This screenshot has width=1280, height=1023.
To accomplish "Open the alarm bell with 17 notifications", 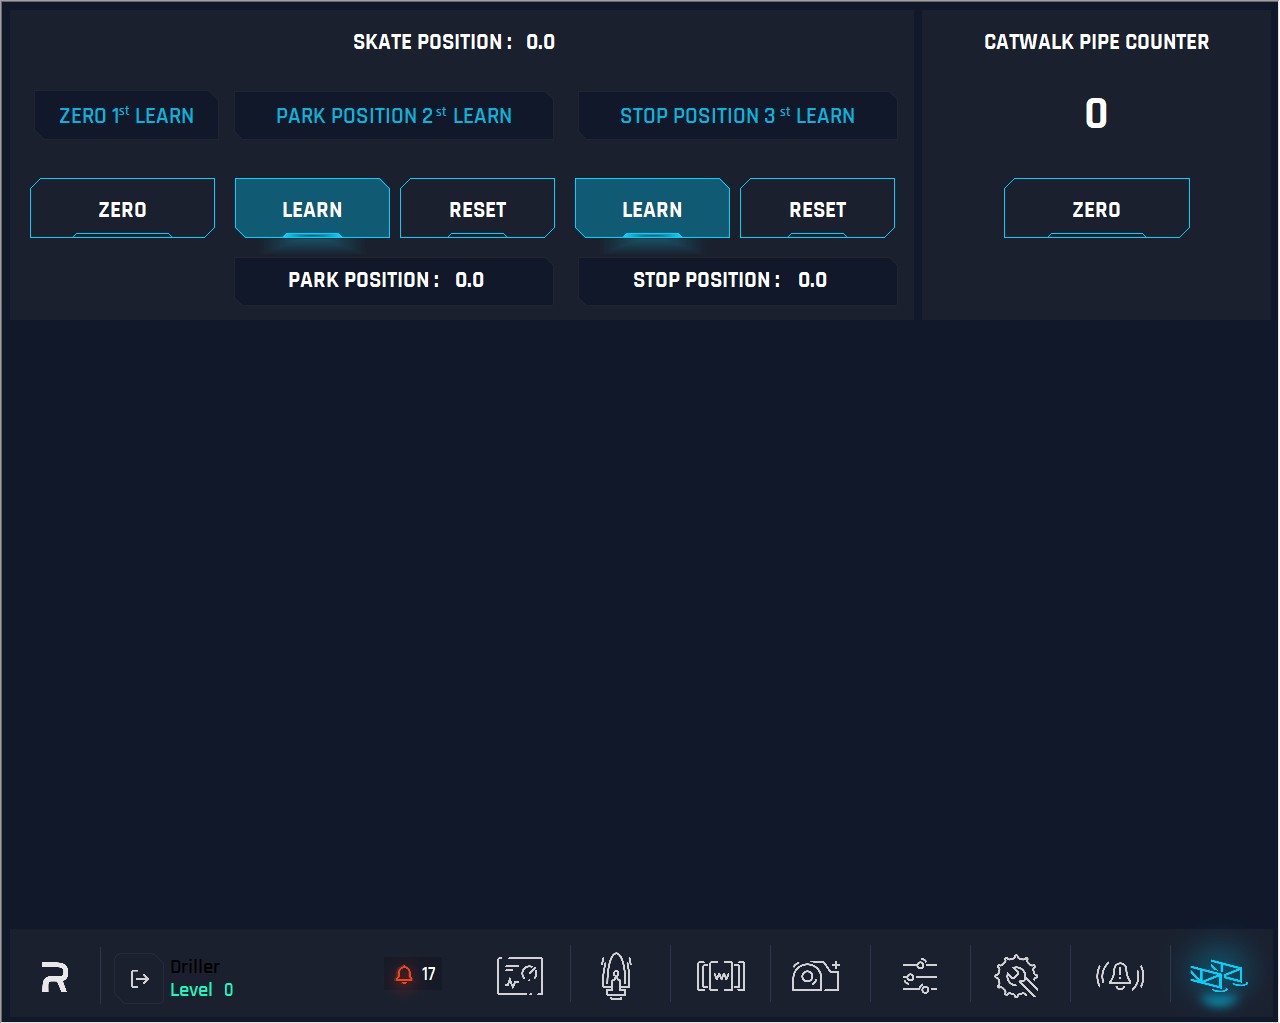I will point(414,974).
